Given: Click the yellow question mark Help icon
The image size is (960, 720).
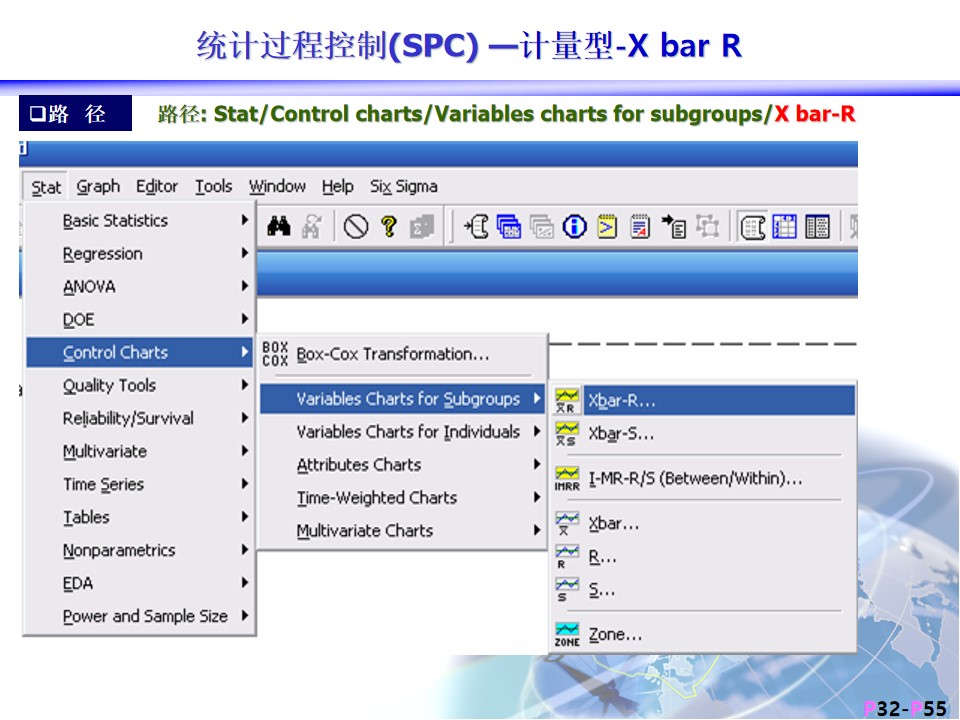Looking at the screenshot, I should click(388, 227).
